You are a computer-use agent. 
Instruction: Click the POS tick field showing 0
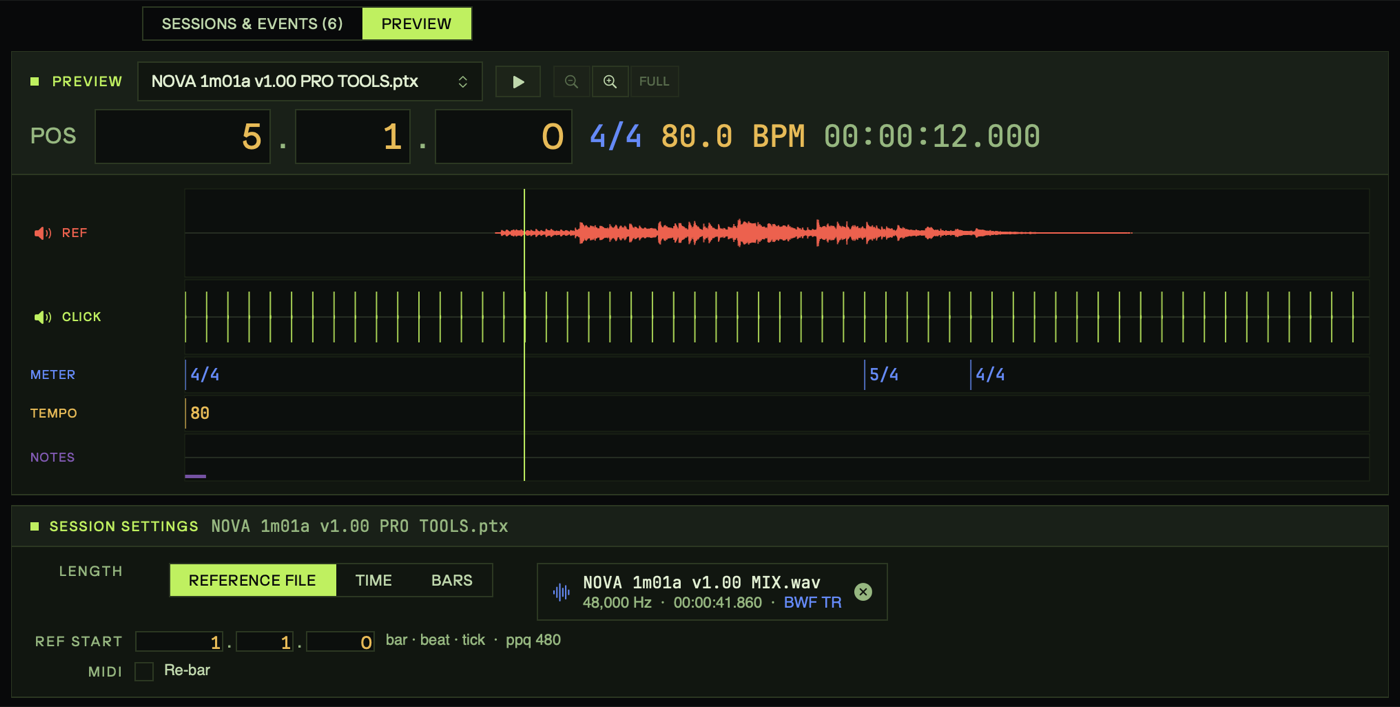pyautogui.click(x=503, y=136)
